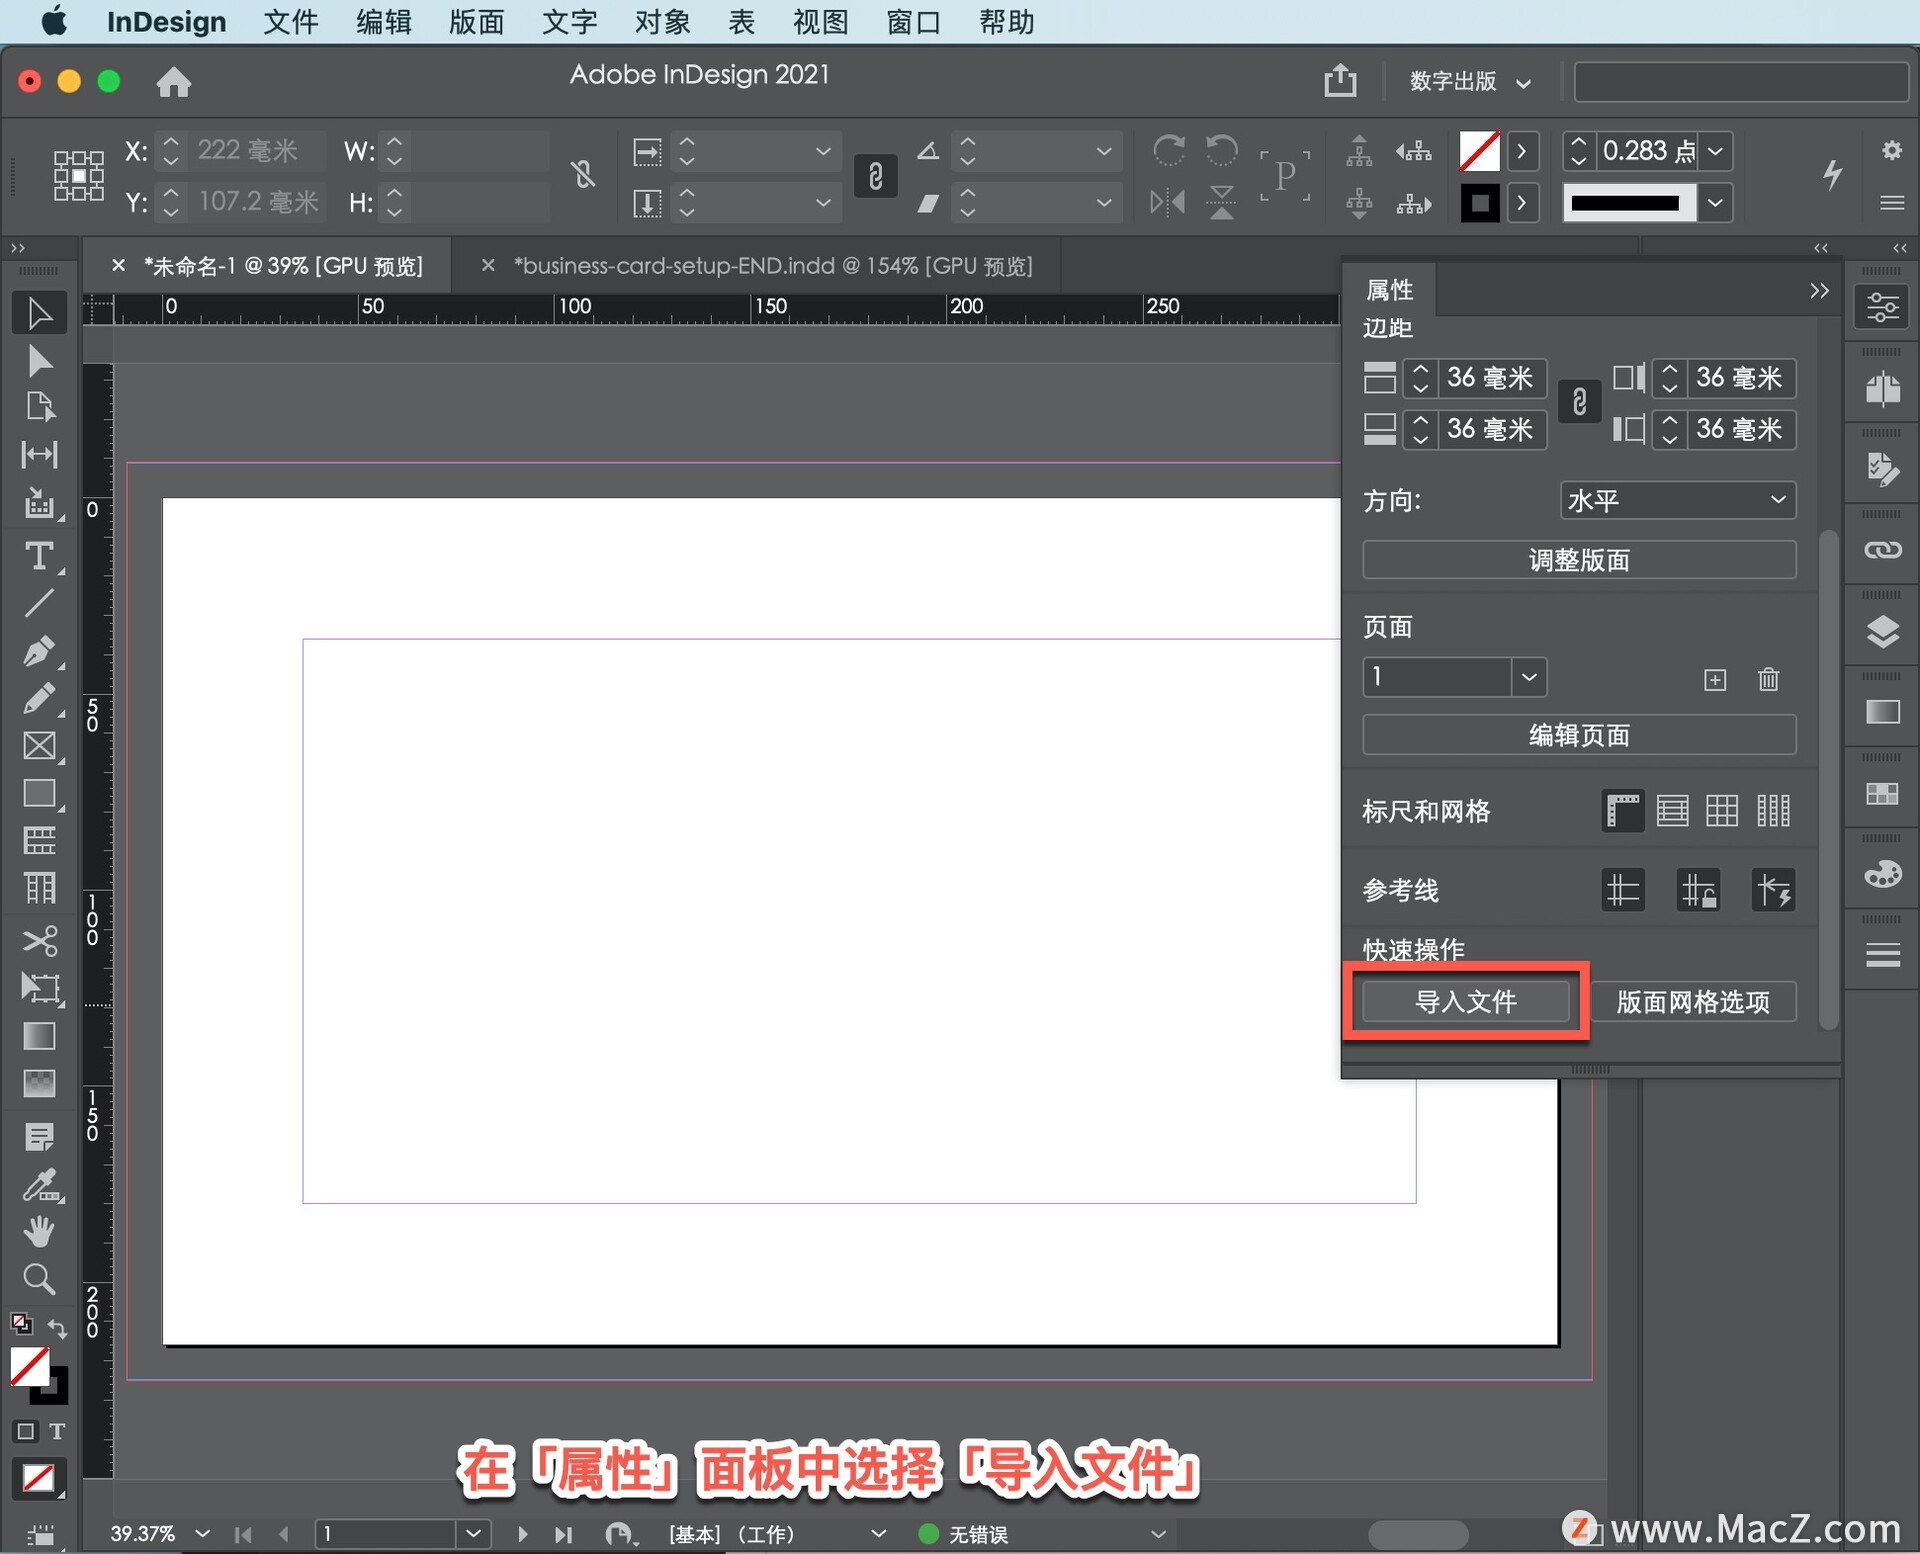Click the add page plus icon
The height and width of the screenshot is (1554, 1920).
tap(1715, 680)
